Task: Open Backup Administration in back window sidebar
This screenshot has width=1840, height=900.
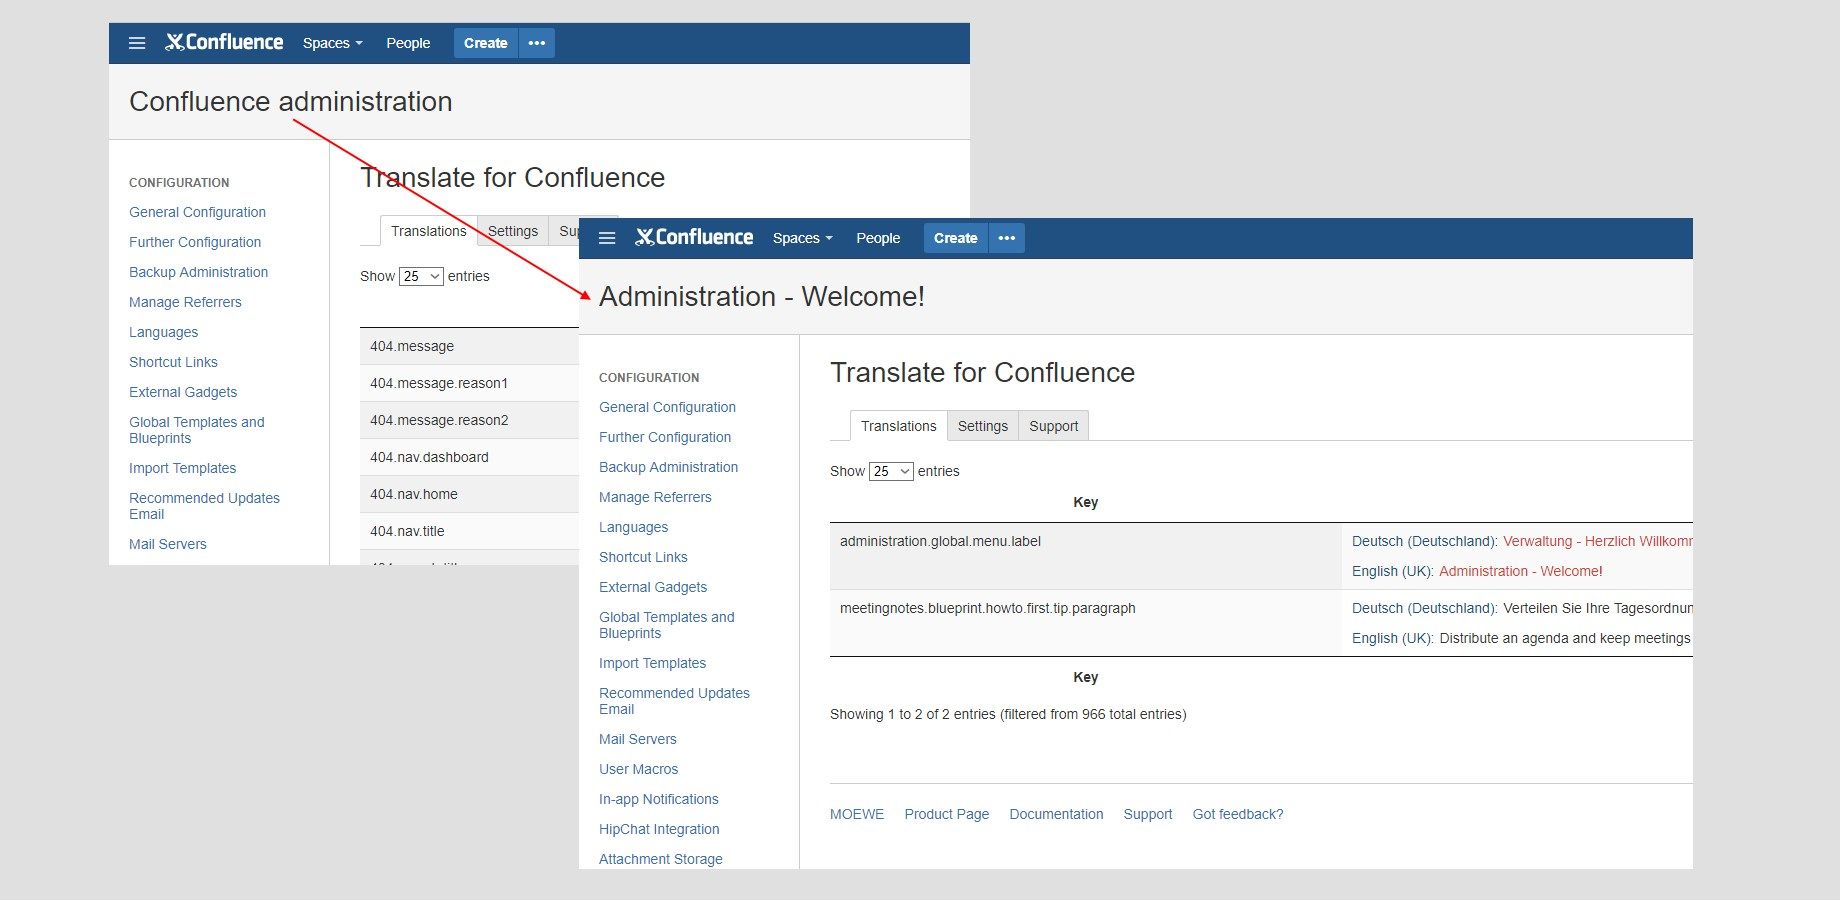Action: pos(198,272)
